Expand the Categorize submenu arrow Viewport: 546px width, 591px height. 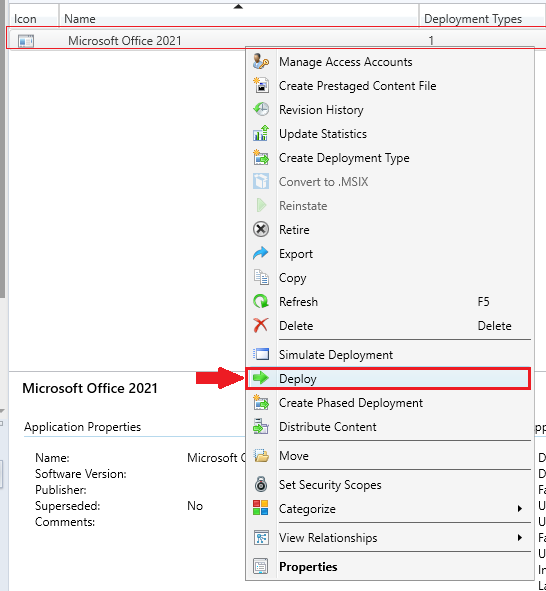[x=520, y=508]
